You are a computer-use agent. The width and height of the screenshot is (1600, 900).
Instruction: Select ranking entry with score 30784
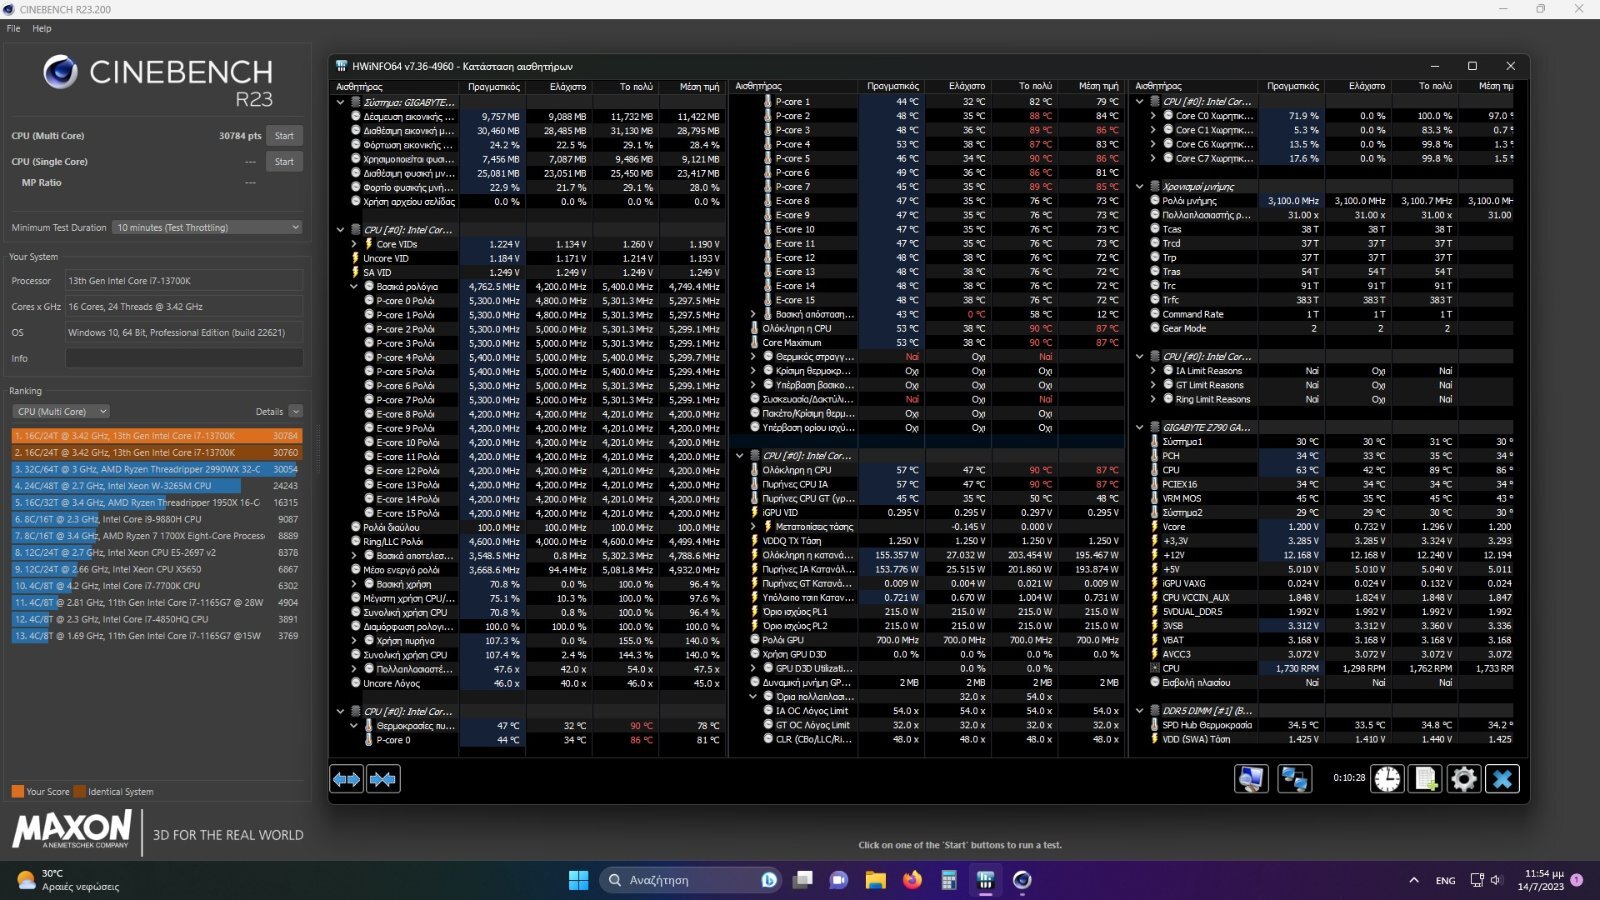156,436
